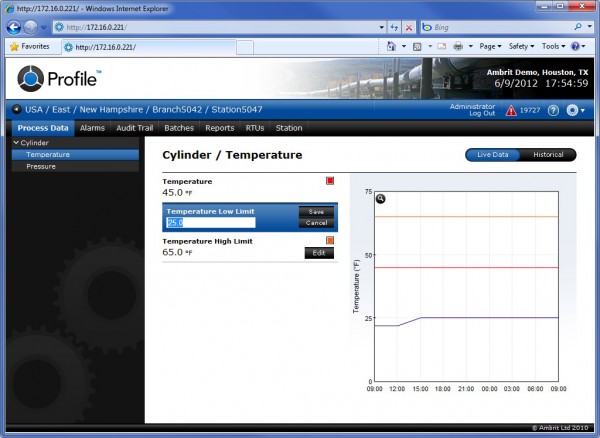Switch to Historical view
The width and height of the screenshot is (600, 438).
(x=548, y=155)
